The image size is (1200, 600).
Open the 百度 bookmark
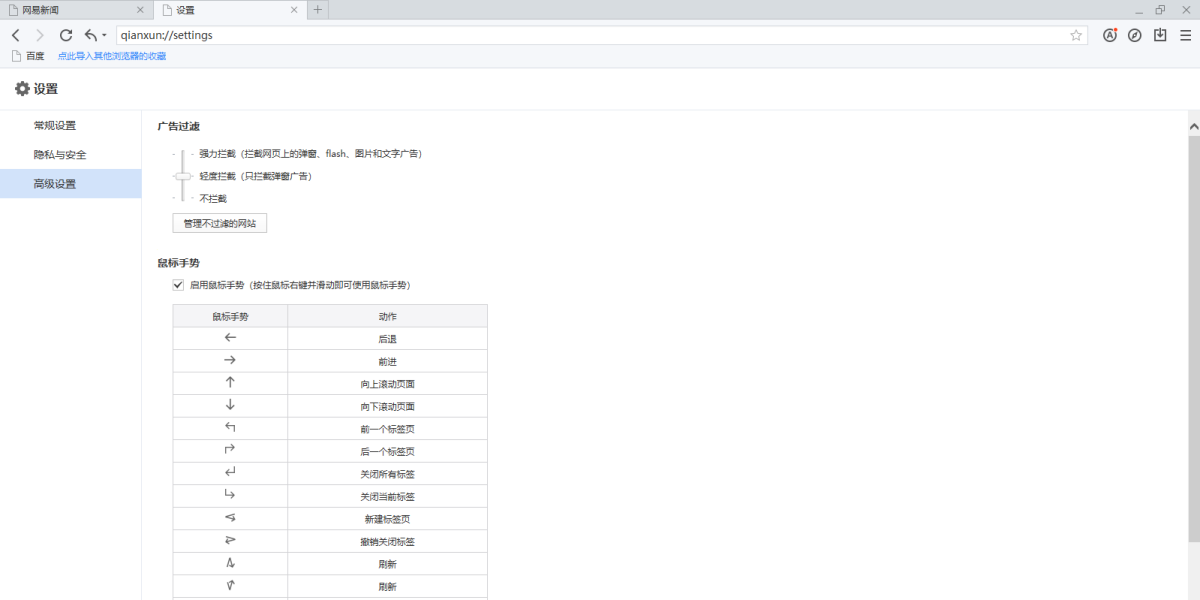[x=28, y=56]
